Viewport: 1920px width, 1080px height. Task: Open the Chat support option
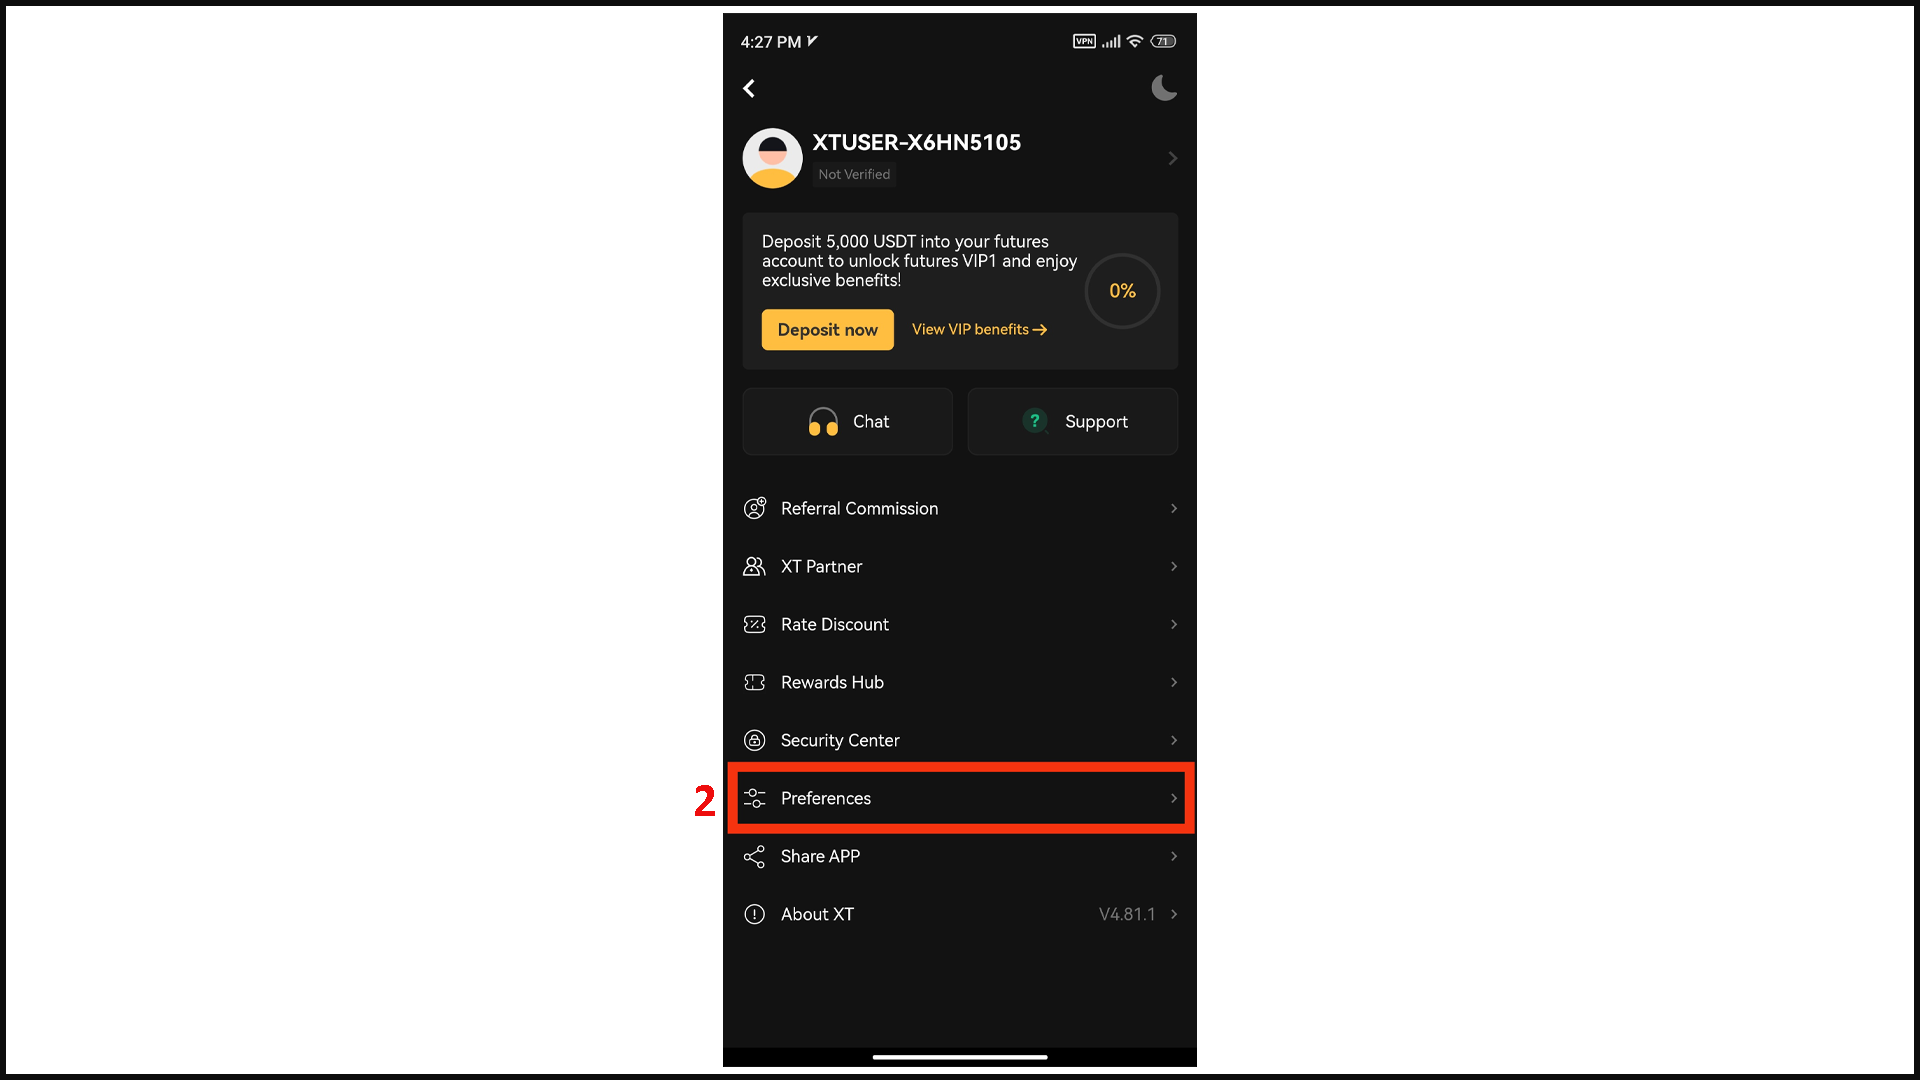pos(847,421)
